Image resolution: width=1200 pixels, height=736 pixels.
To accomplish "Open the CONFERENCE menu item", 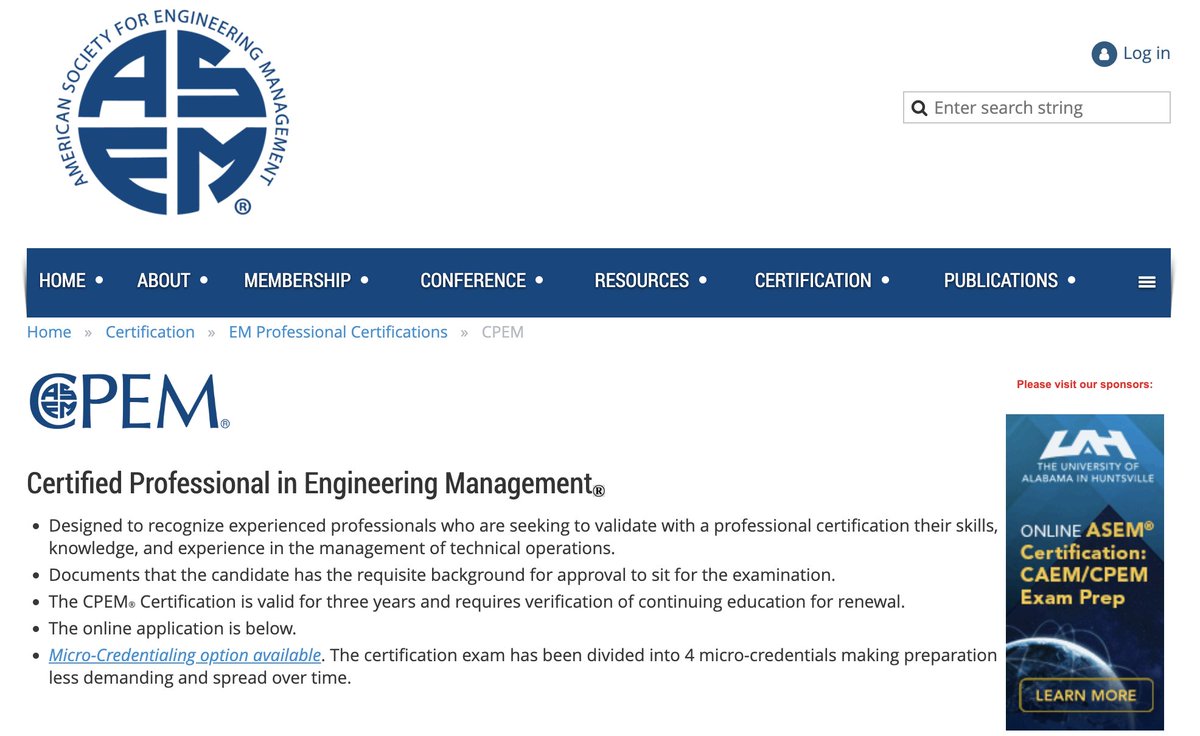I will click(x=473, y=281).
